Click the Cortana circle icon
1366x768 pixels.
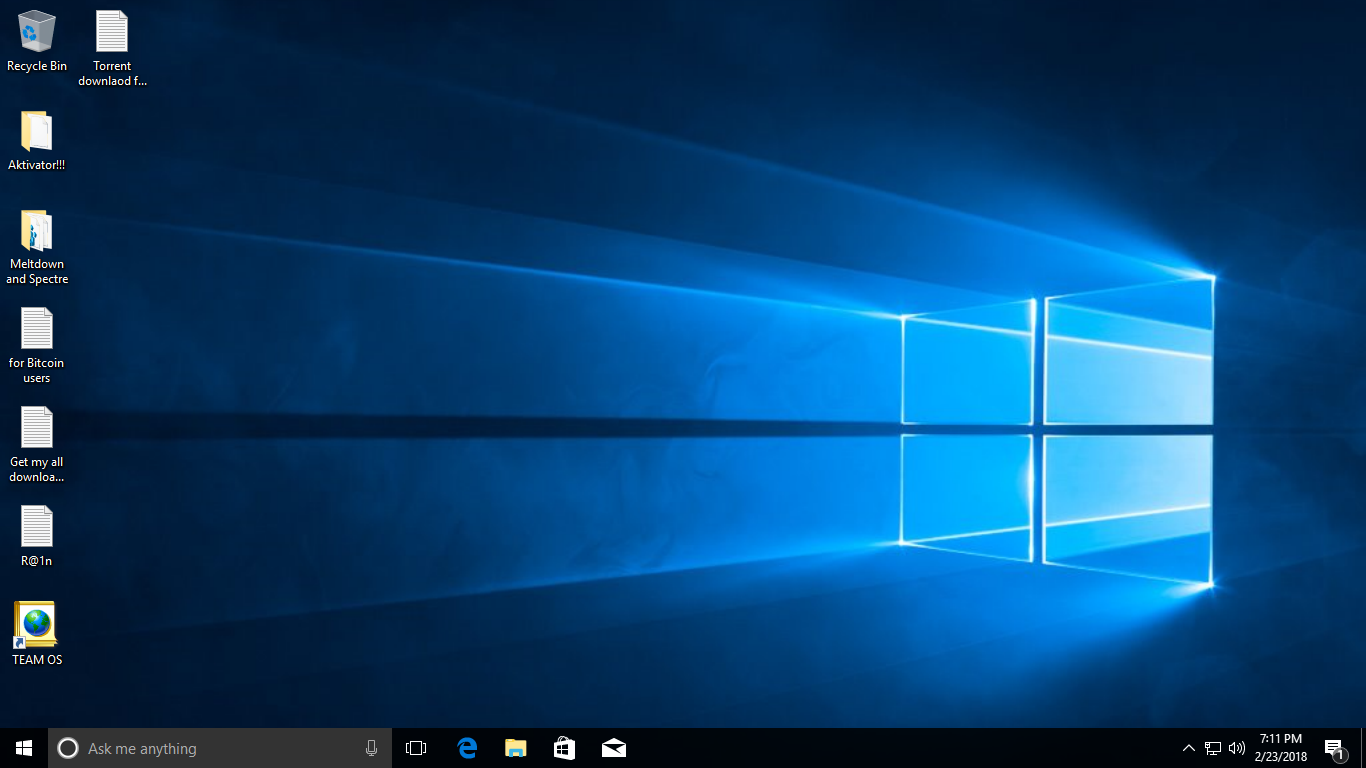click(68, 748)
